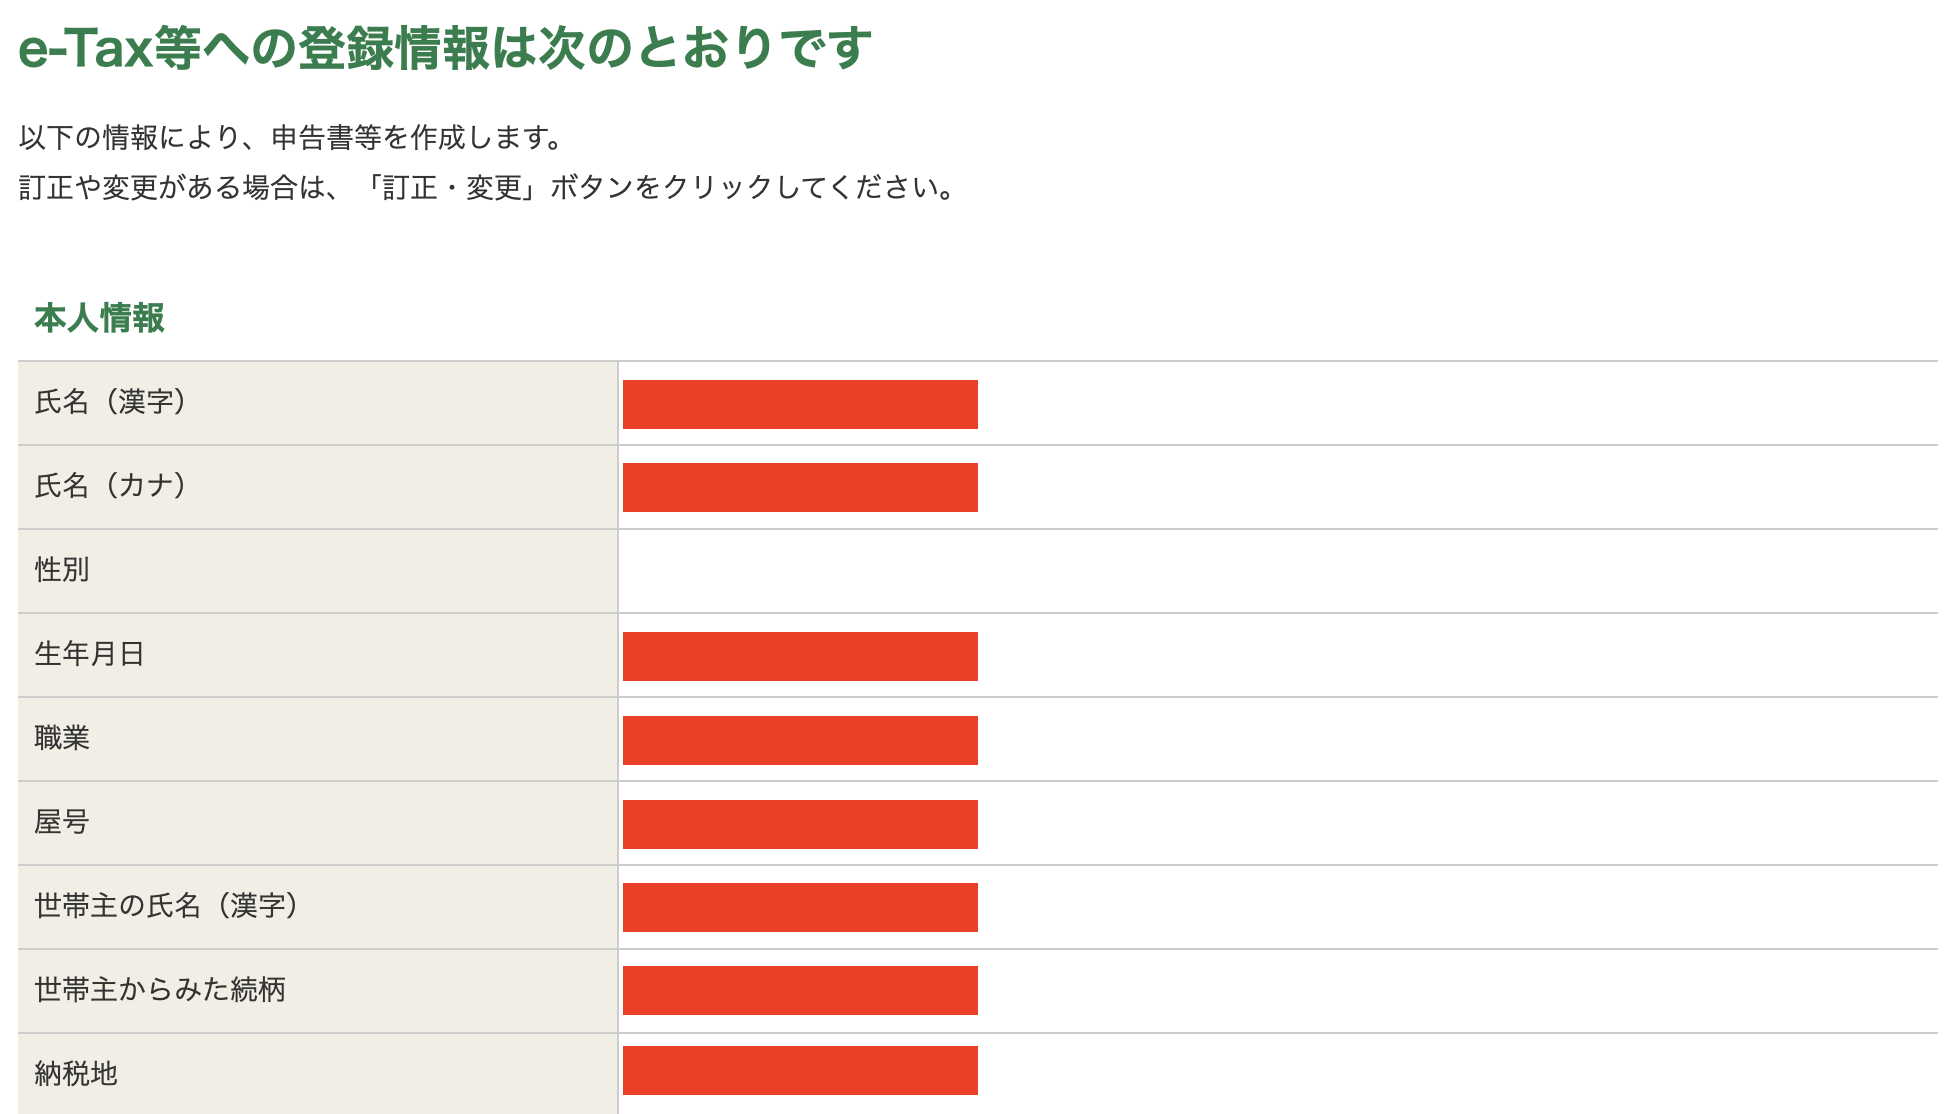Click the 納税地 row label
Viewport: 1956px width, 1114px height.
(76, 1074)
